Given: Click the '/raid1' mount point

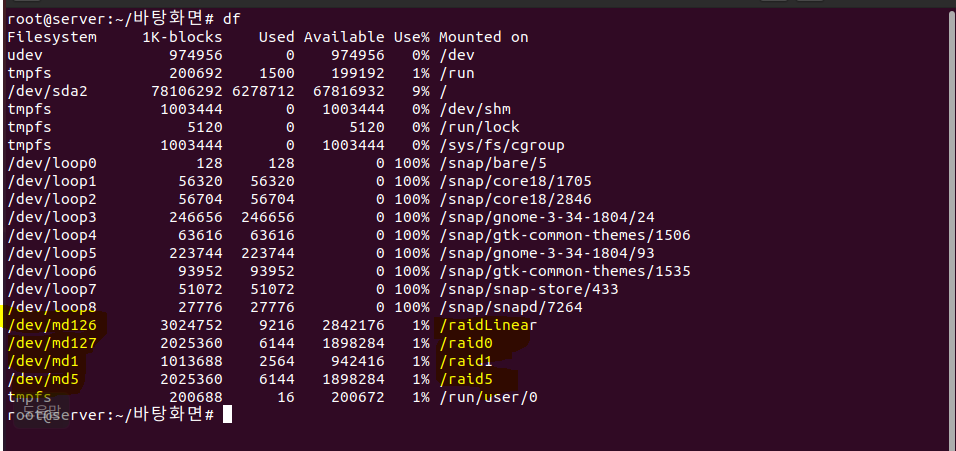Looking at the screenshot, I should [x=466, y=361].
